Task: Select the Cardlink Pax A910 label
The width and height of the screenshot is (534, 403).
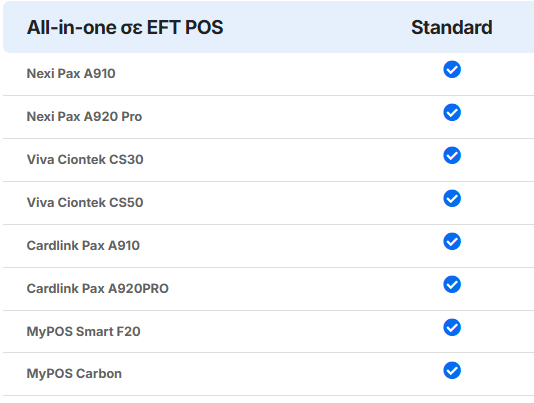Action: click(83, 245)
